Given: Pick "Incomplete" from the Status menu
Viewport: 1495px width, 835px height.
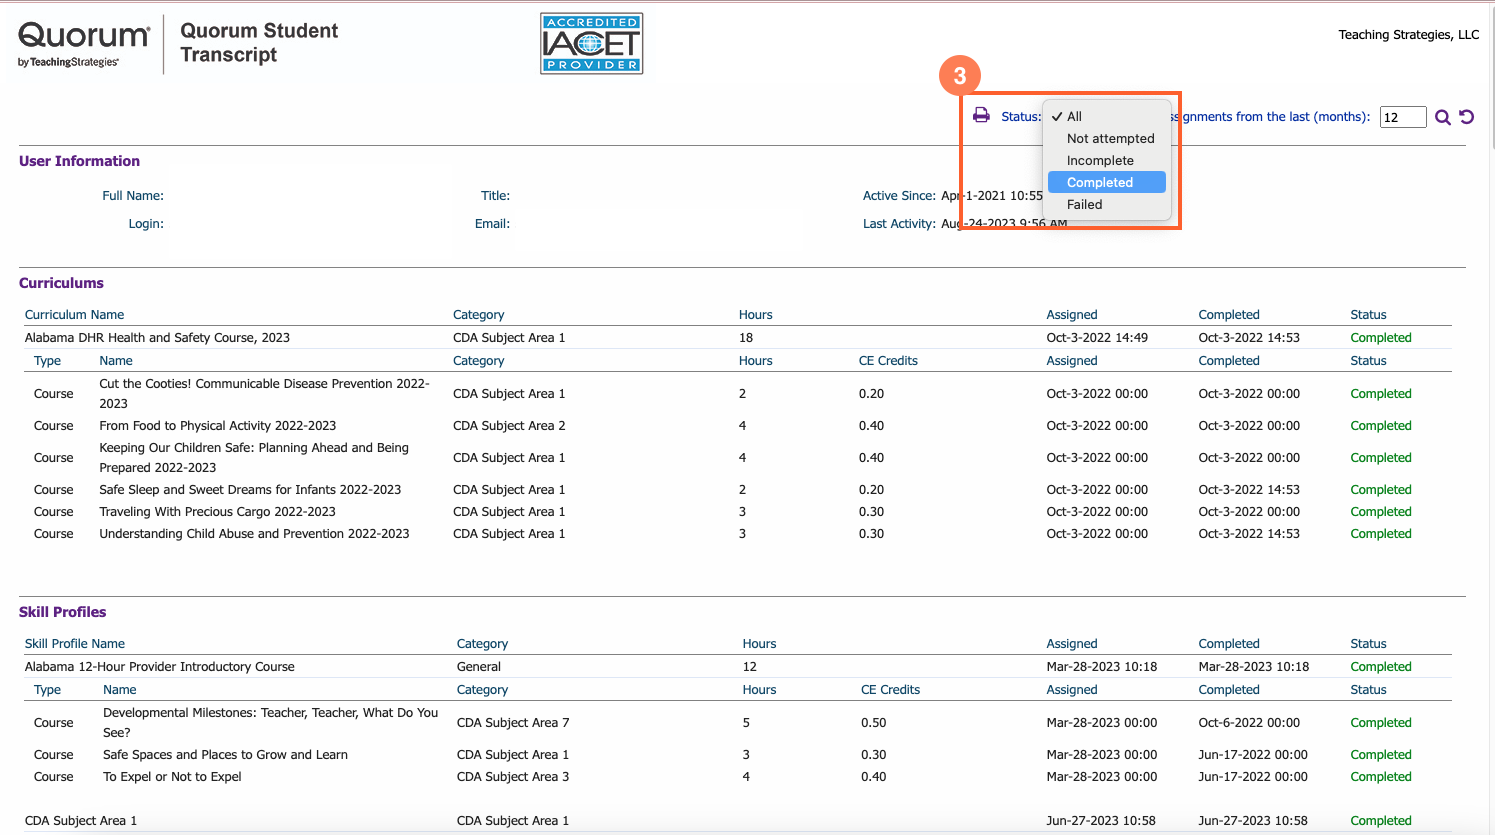Looking at the screenshot, I should tap(1101, 160).
